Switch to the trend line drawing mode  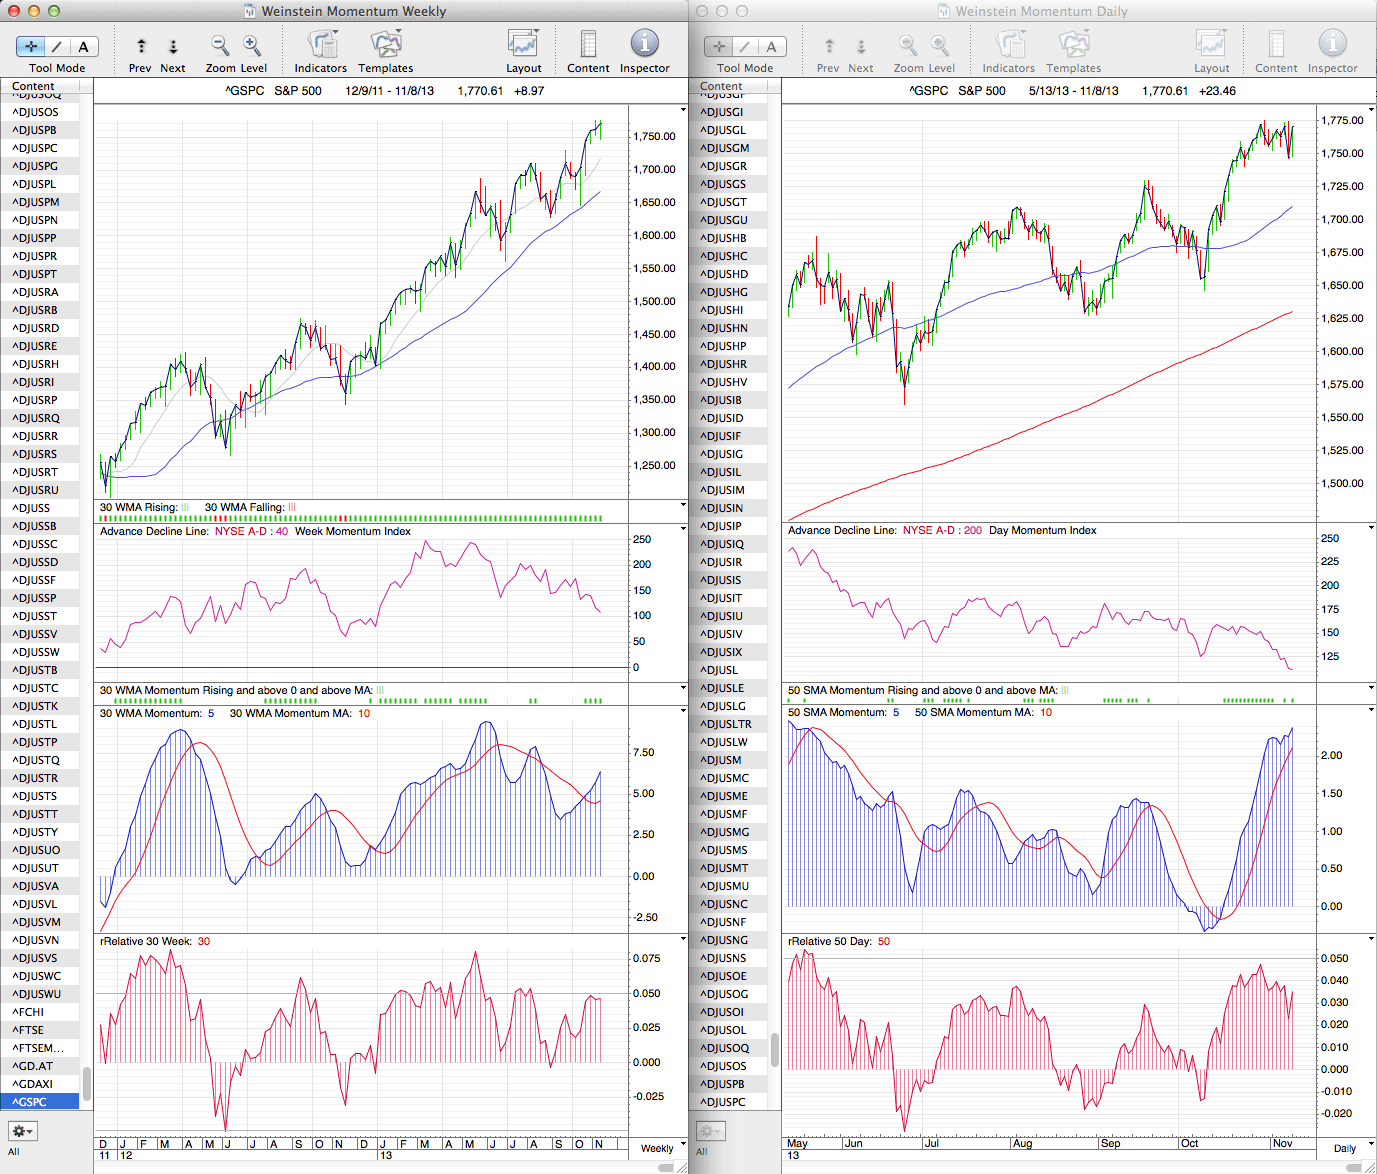point(57,46)
